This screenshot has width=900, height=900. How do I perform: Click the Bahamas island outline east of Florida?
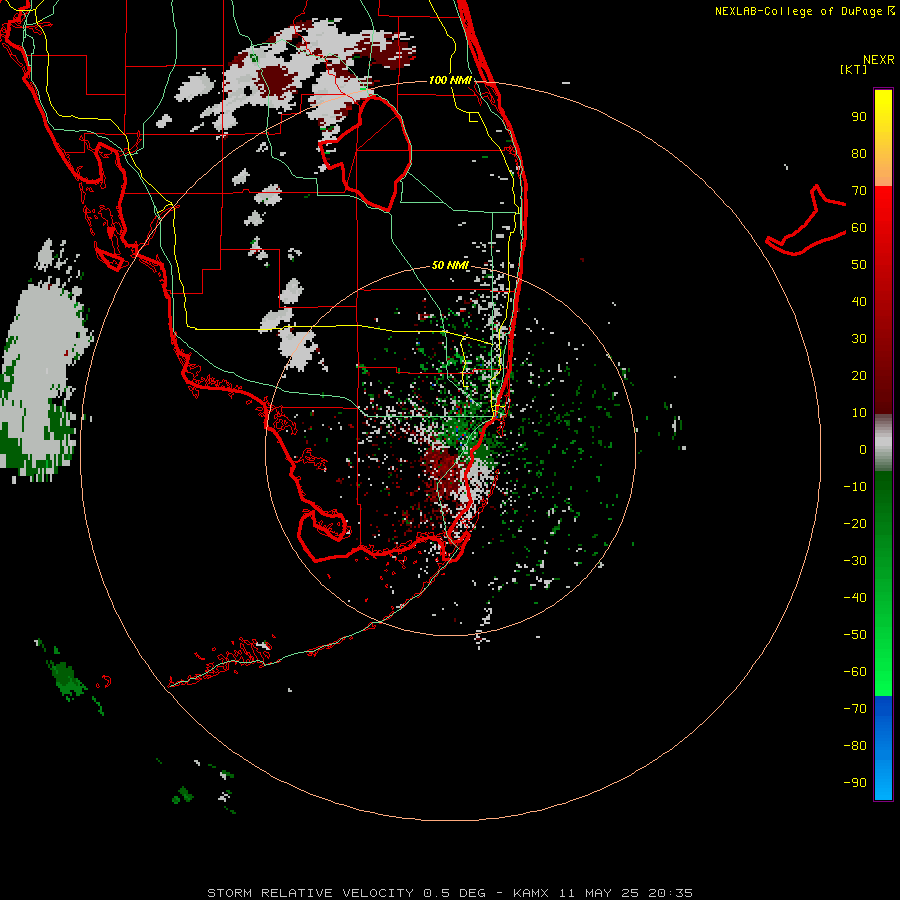(806, 221)
